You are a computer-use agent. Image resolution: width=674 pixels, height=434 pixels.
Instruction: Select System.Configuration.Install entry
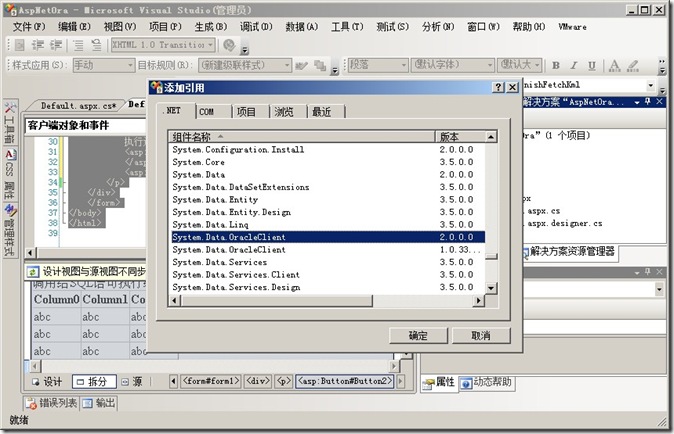point(327,150)
